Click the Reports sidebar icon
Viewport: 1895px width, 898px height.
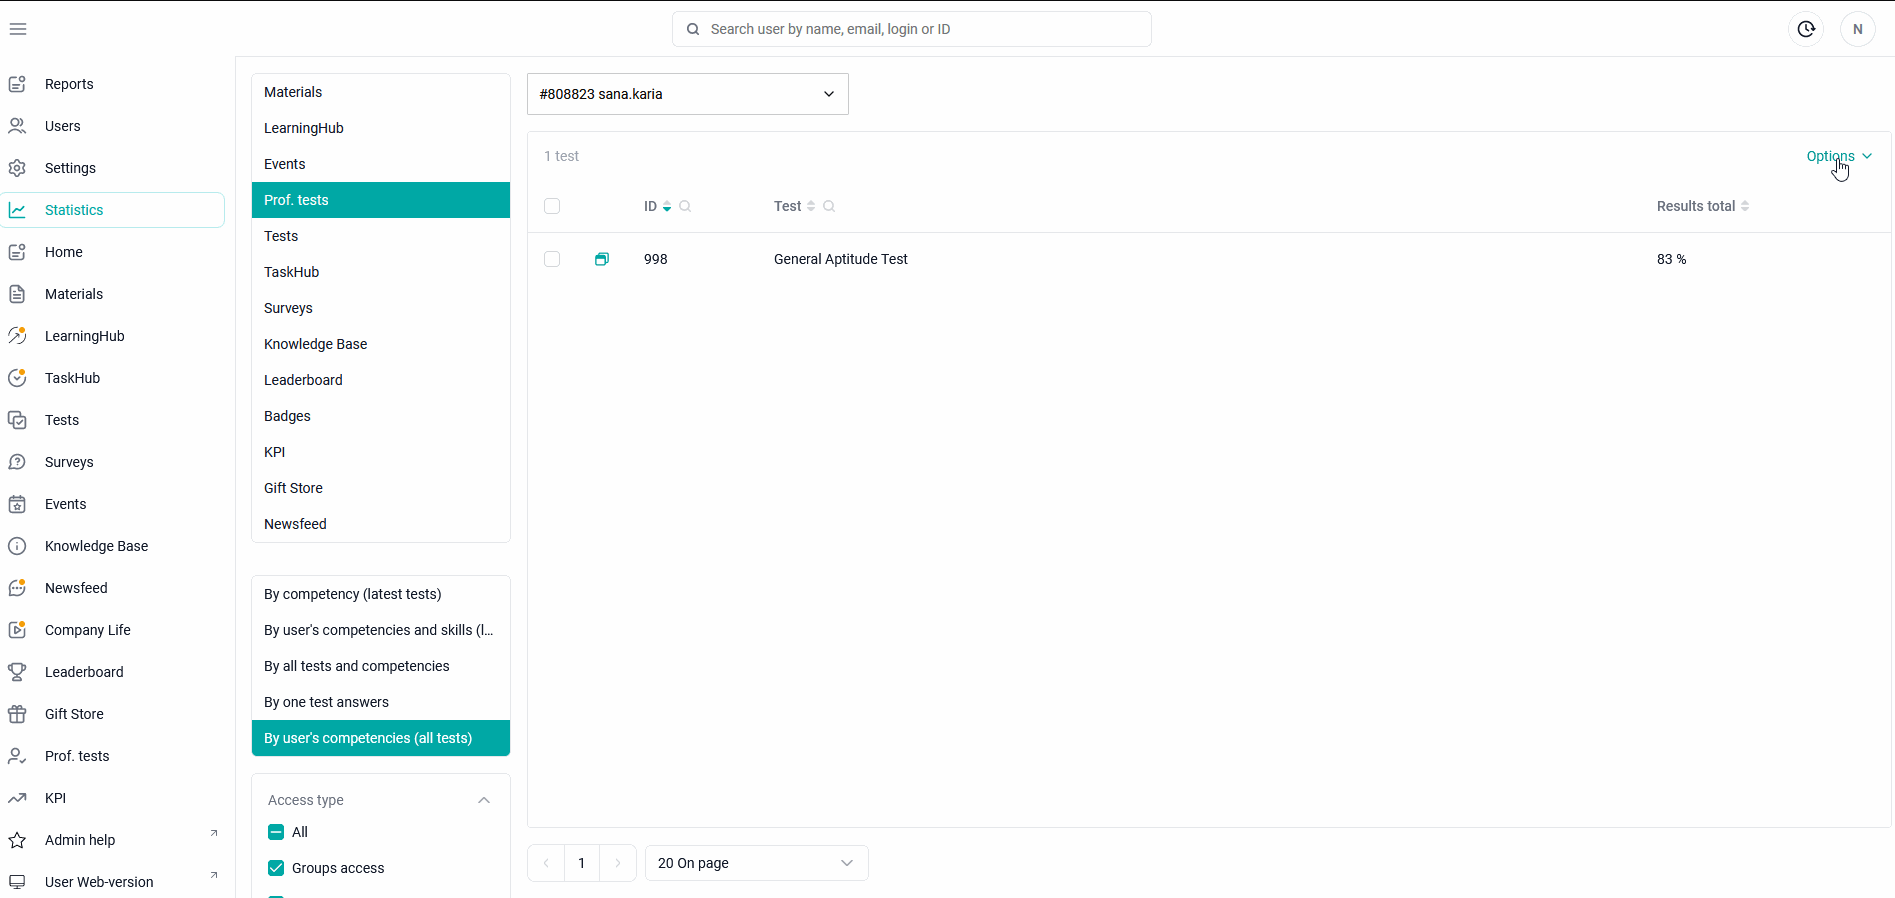tap(17, 84)
